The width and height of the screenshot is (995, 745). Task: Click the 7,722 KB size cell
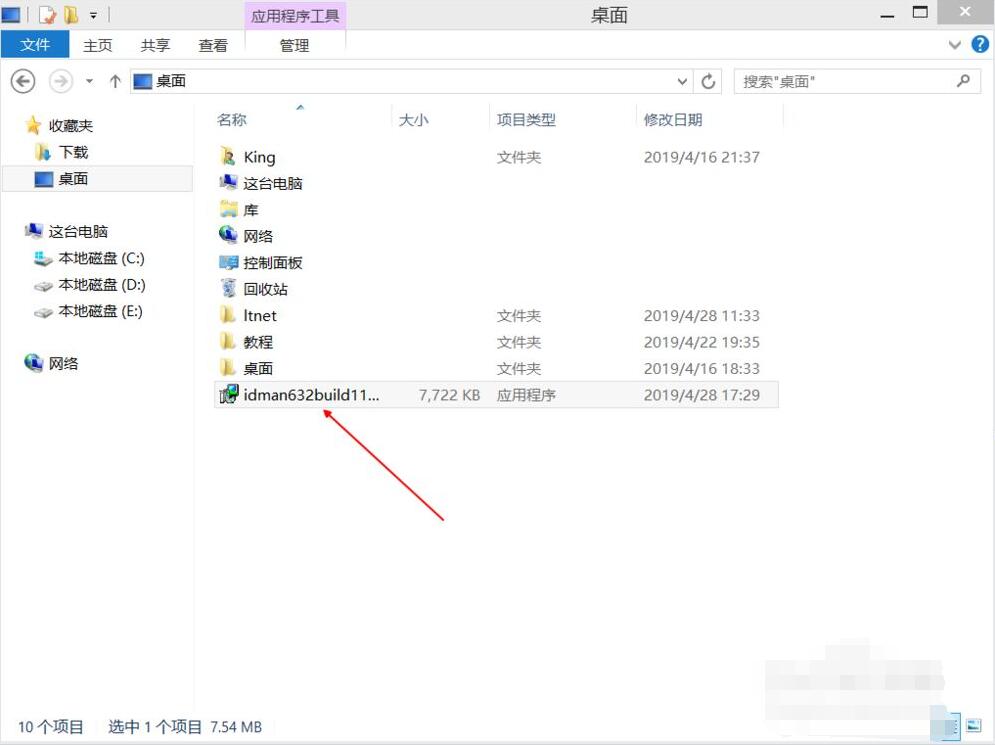[449, 395]
